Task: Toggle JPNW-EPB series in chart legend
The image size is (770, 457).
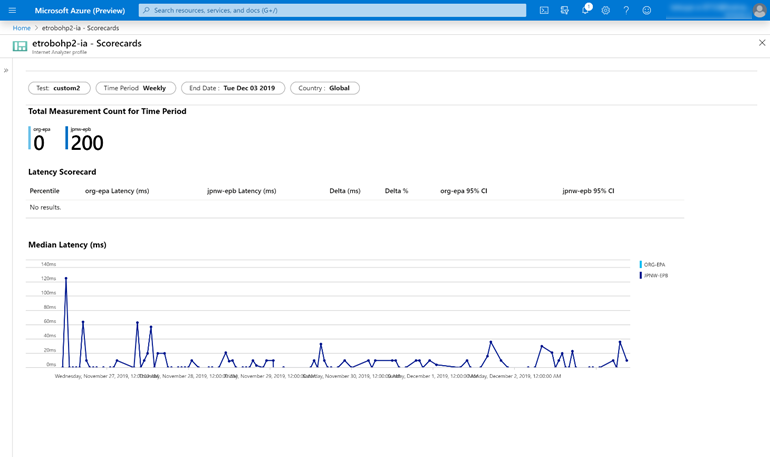Action: [x=657, y=275]
